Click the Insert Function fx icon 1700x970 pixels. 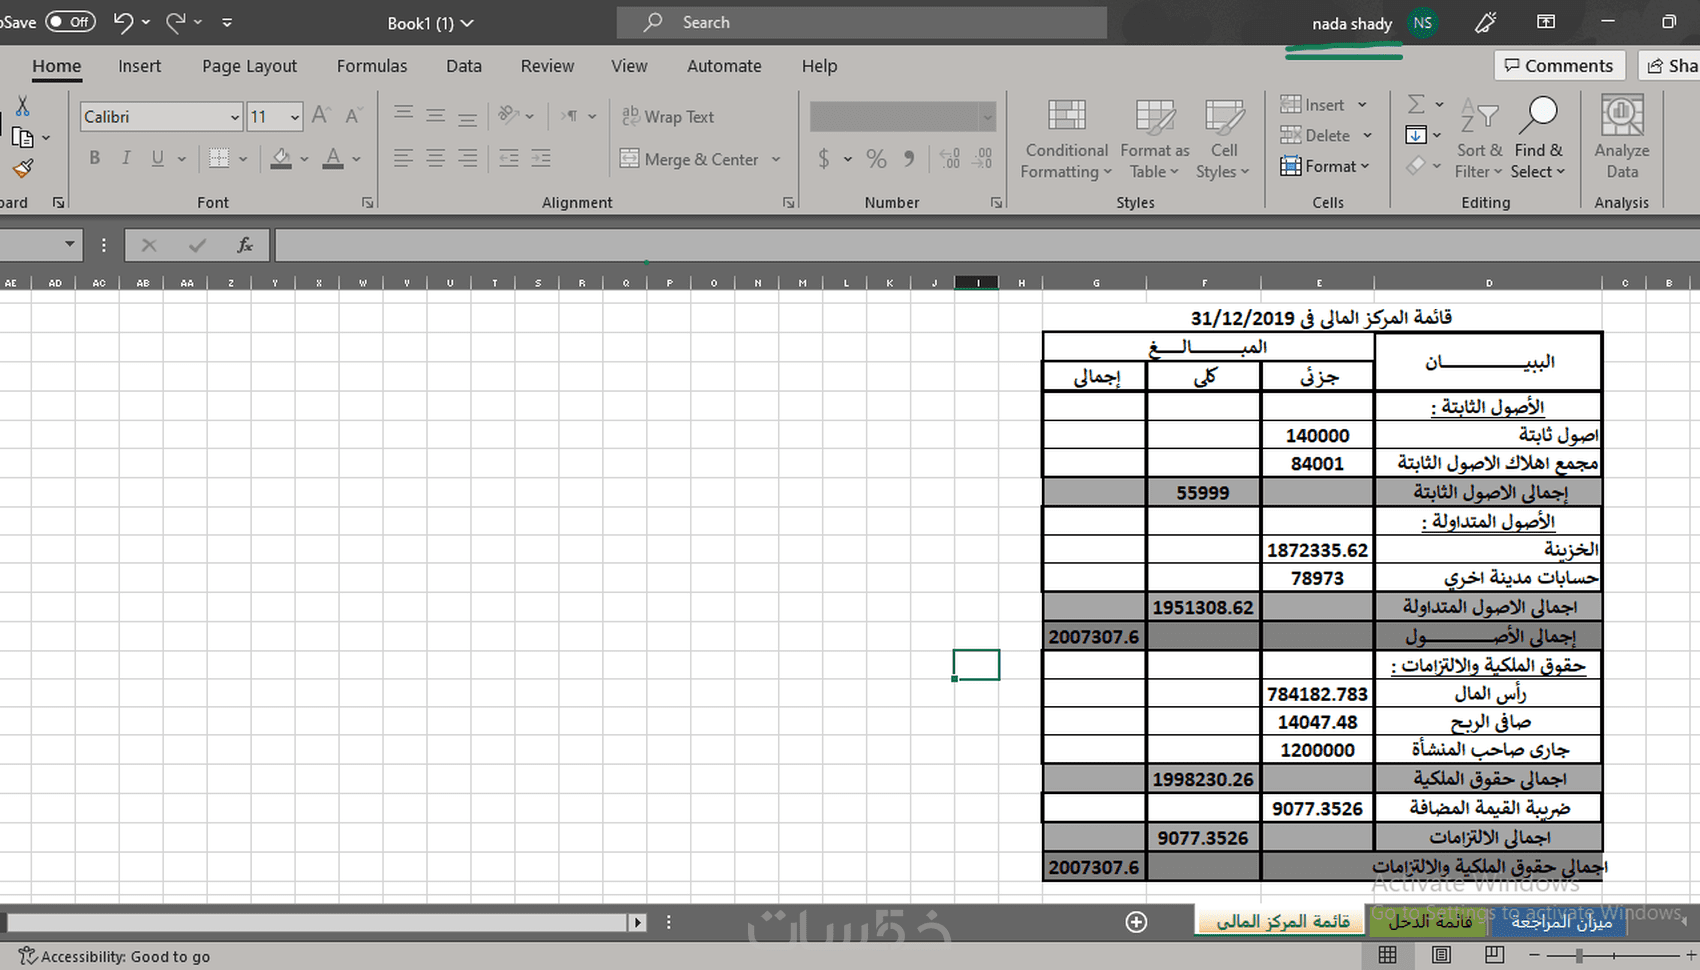tap(244, 245)
